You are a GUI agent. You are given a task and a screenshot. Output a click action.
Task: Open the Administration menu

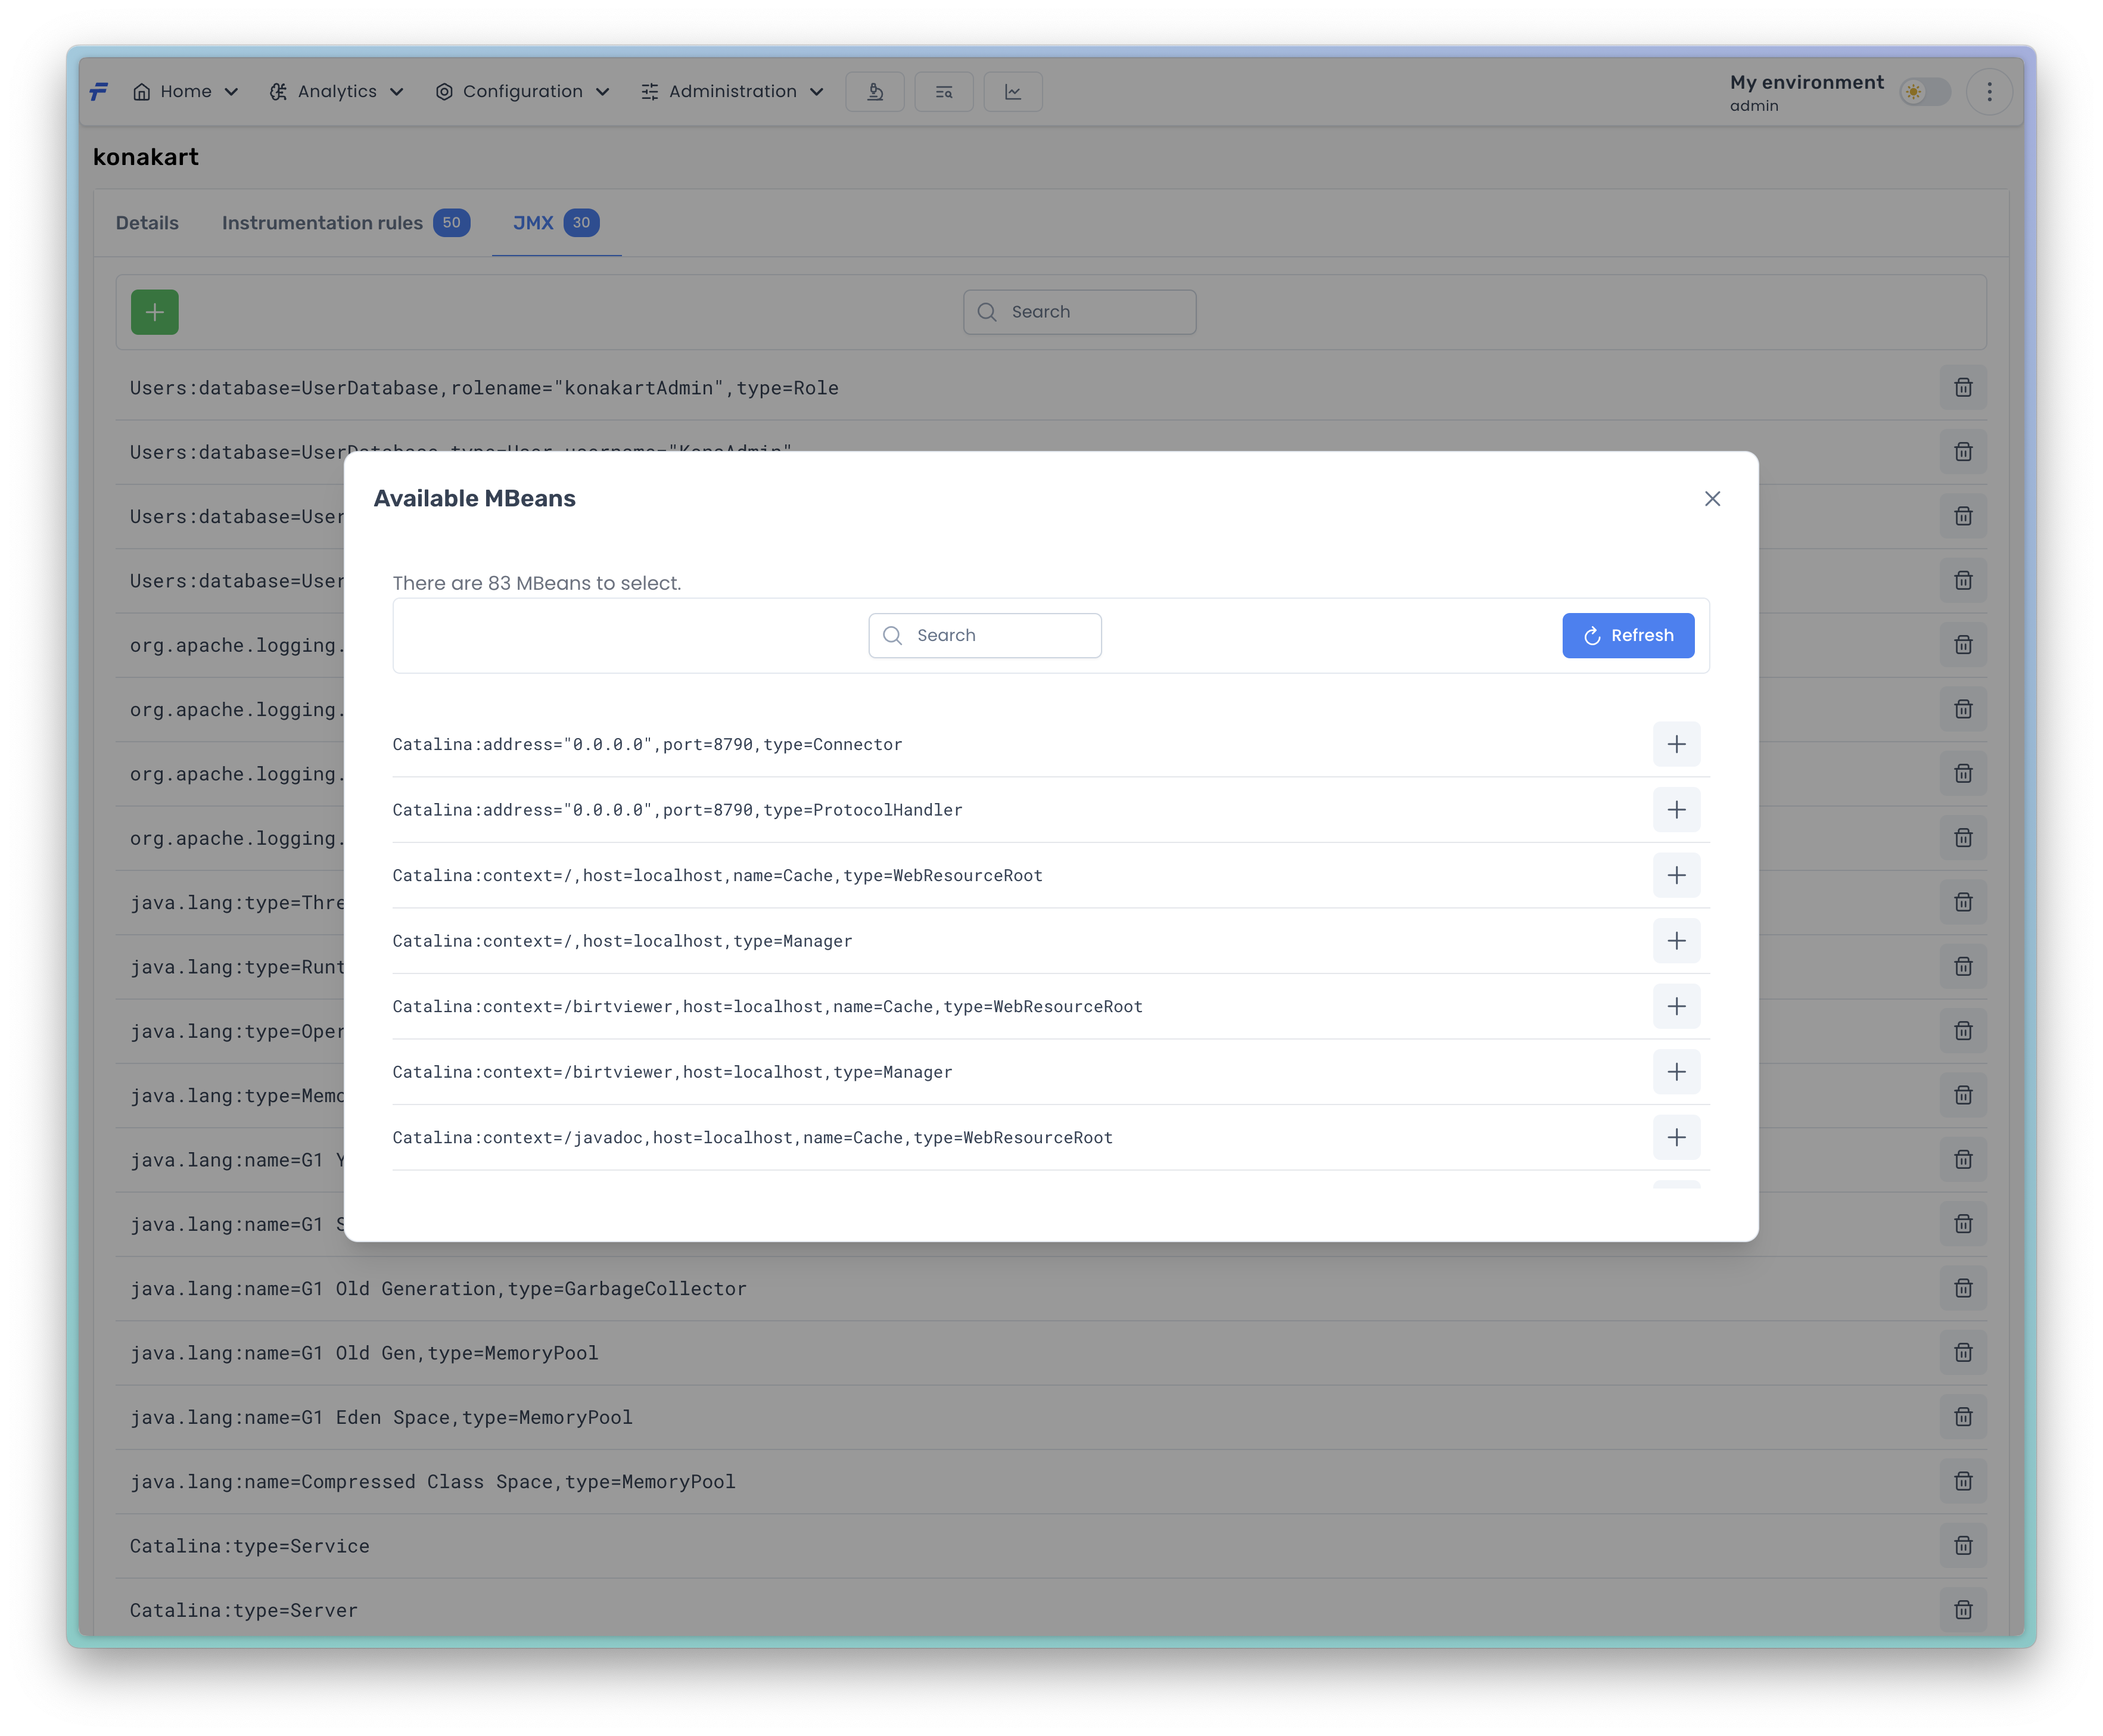pyautogui.click(x=732, y=92)
